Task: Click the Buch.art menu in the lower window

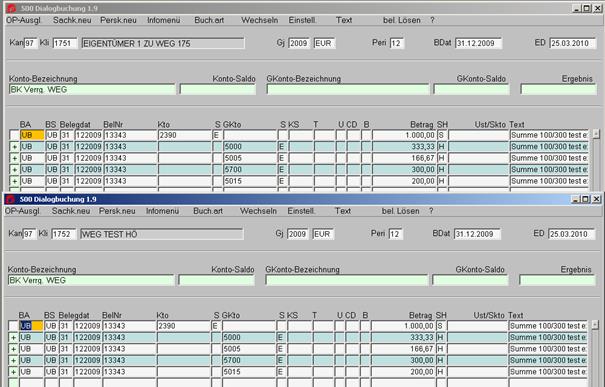Action: [x=208, y=211]
